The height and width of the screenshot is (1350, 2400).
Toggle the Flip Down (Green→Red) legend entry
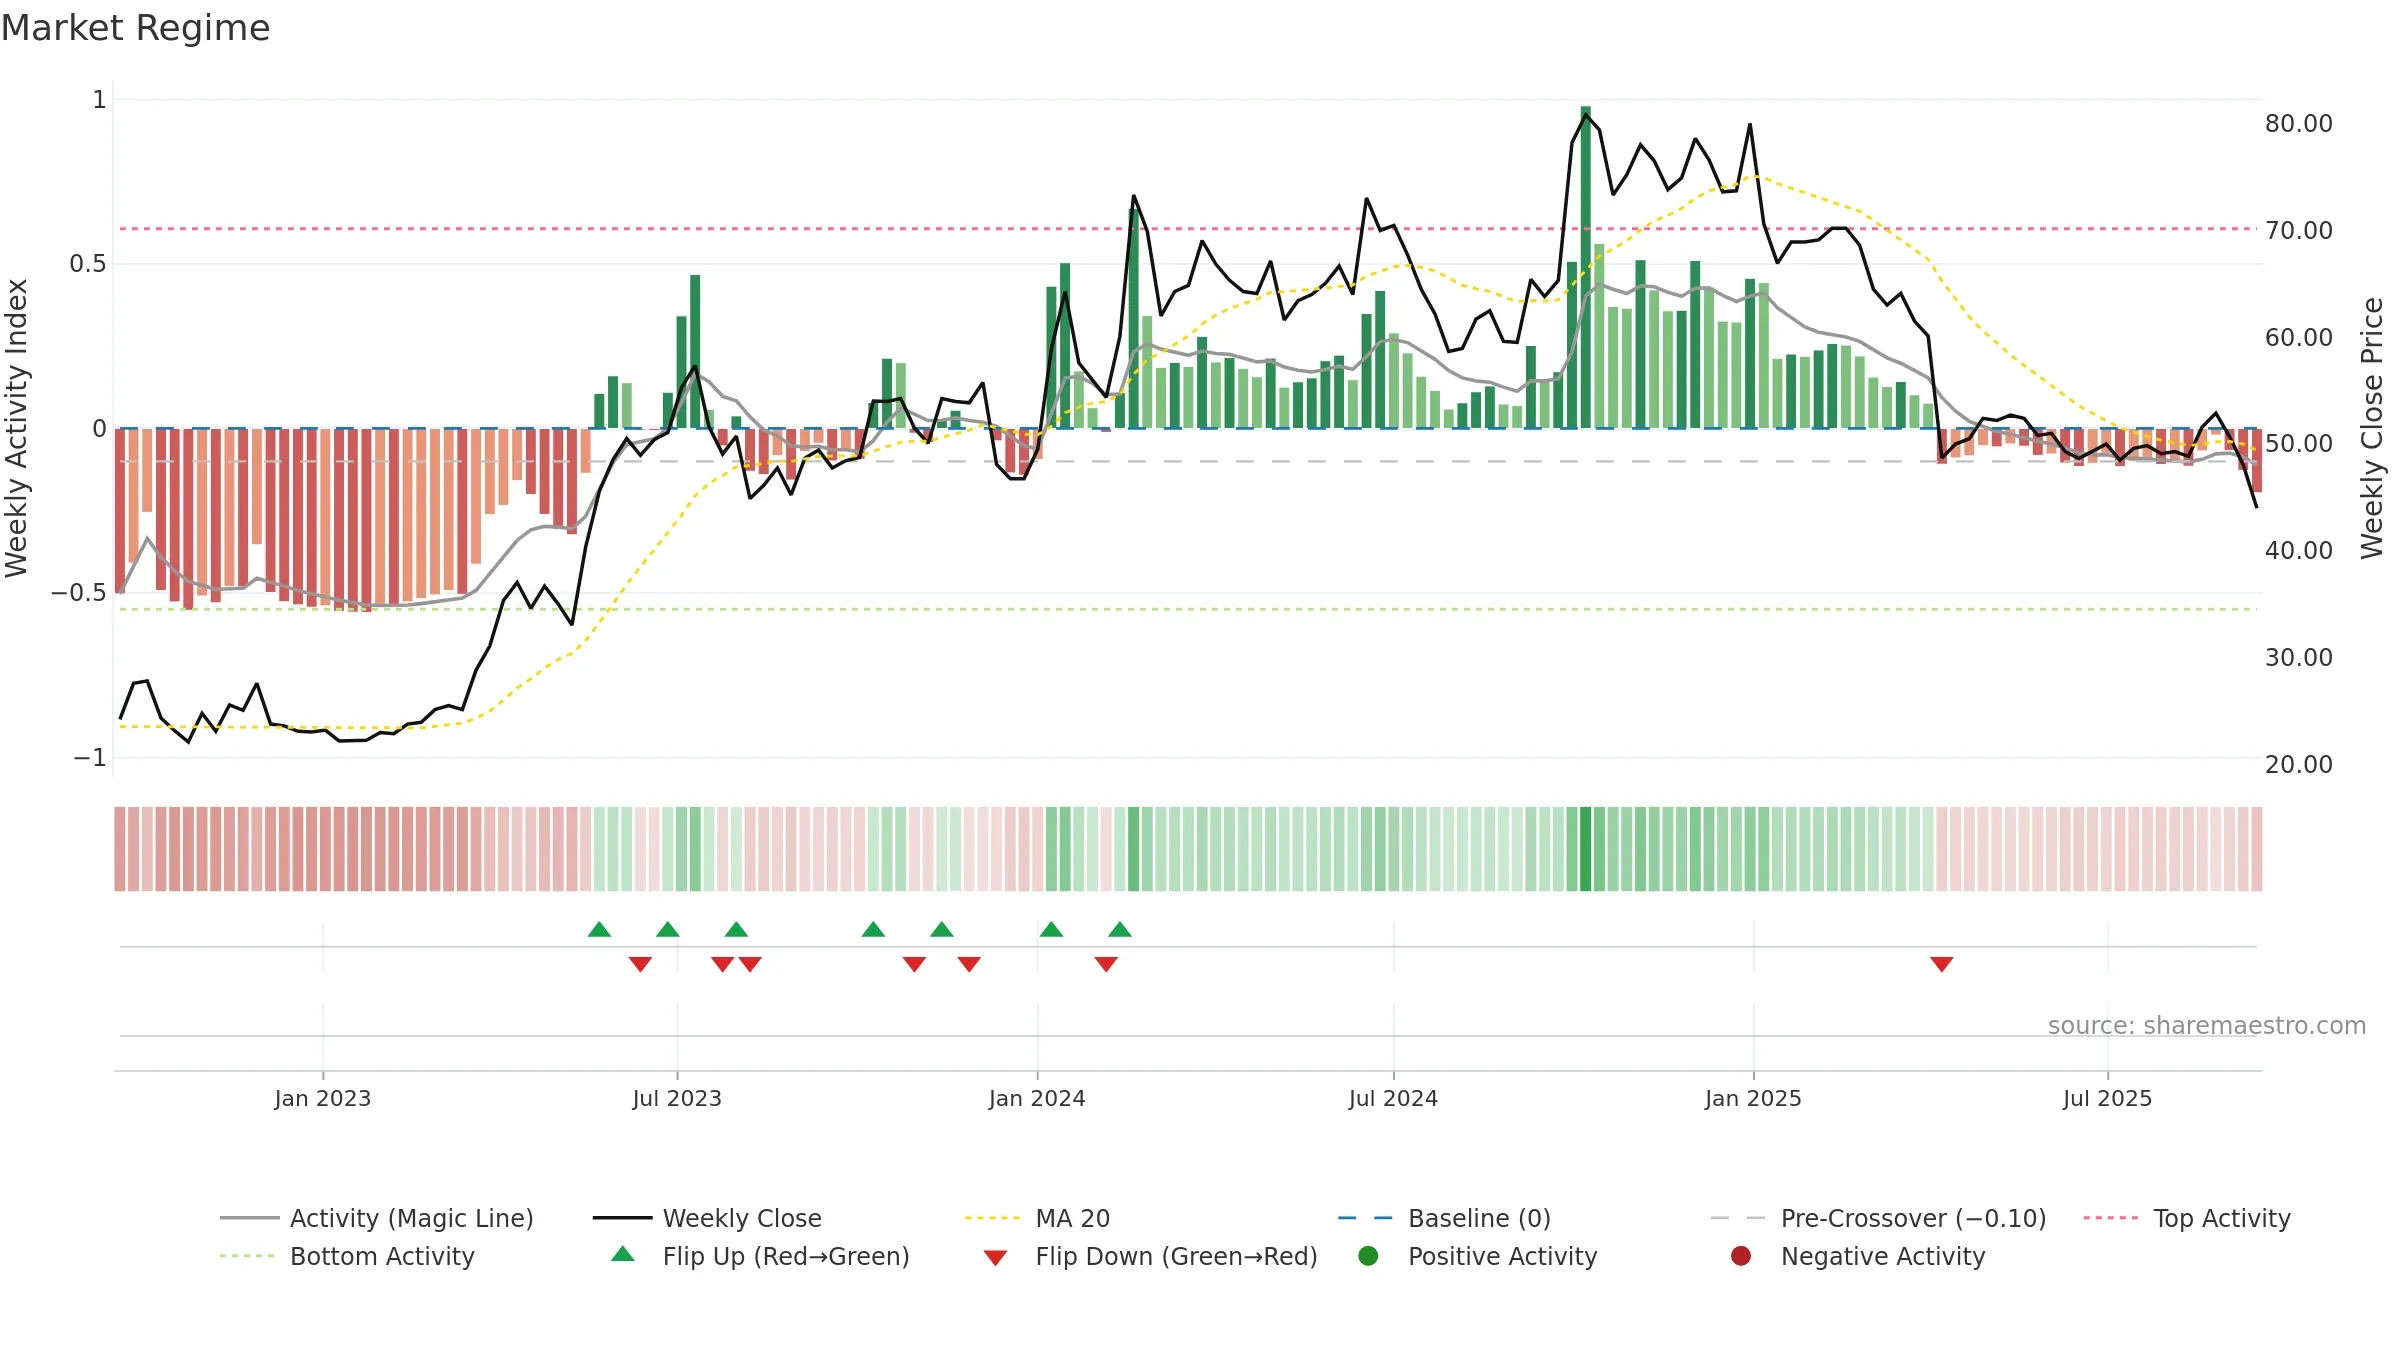click(1150, 1256)
